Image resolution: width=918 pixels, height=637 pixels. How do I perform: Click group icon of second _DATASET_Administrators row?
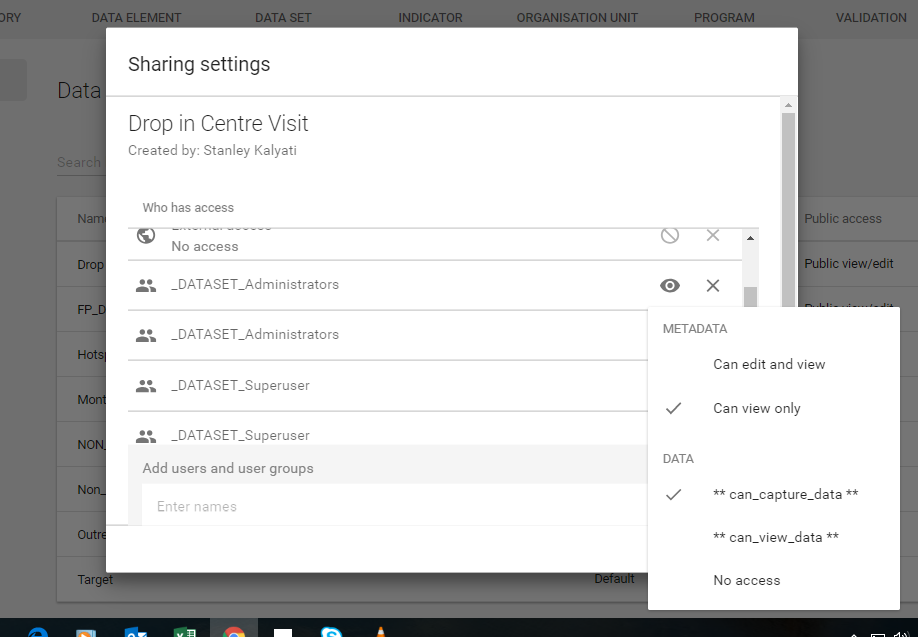[x=146, y=336]
